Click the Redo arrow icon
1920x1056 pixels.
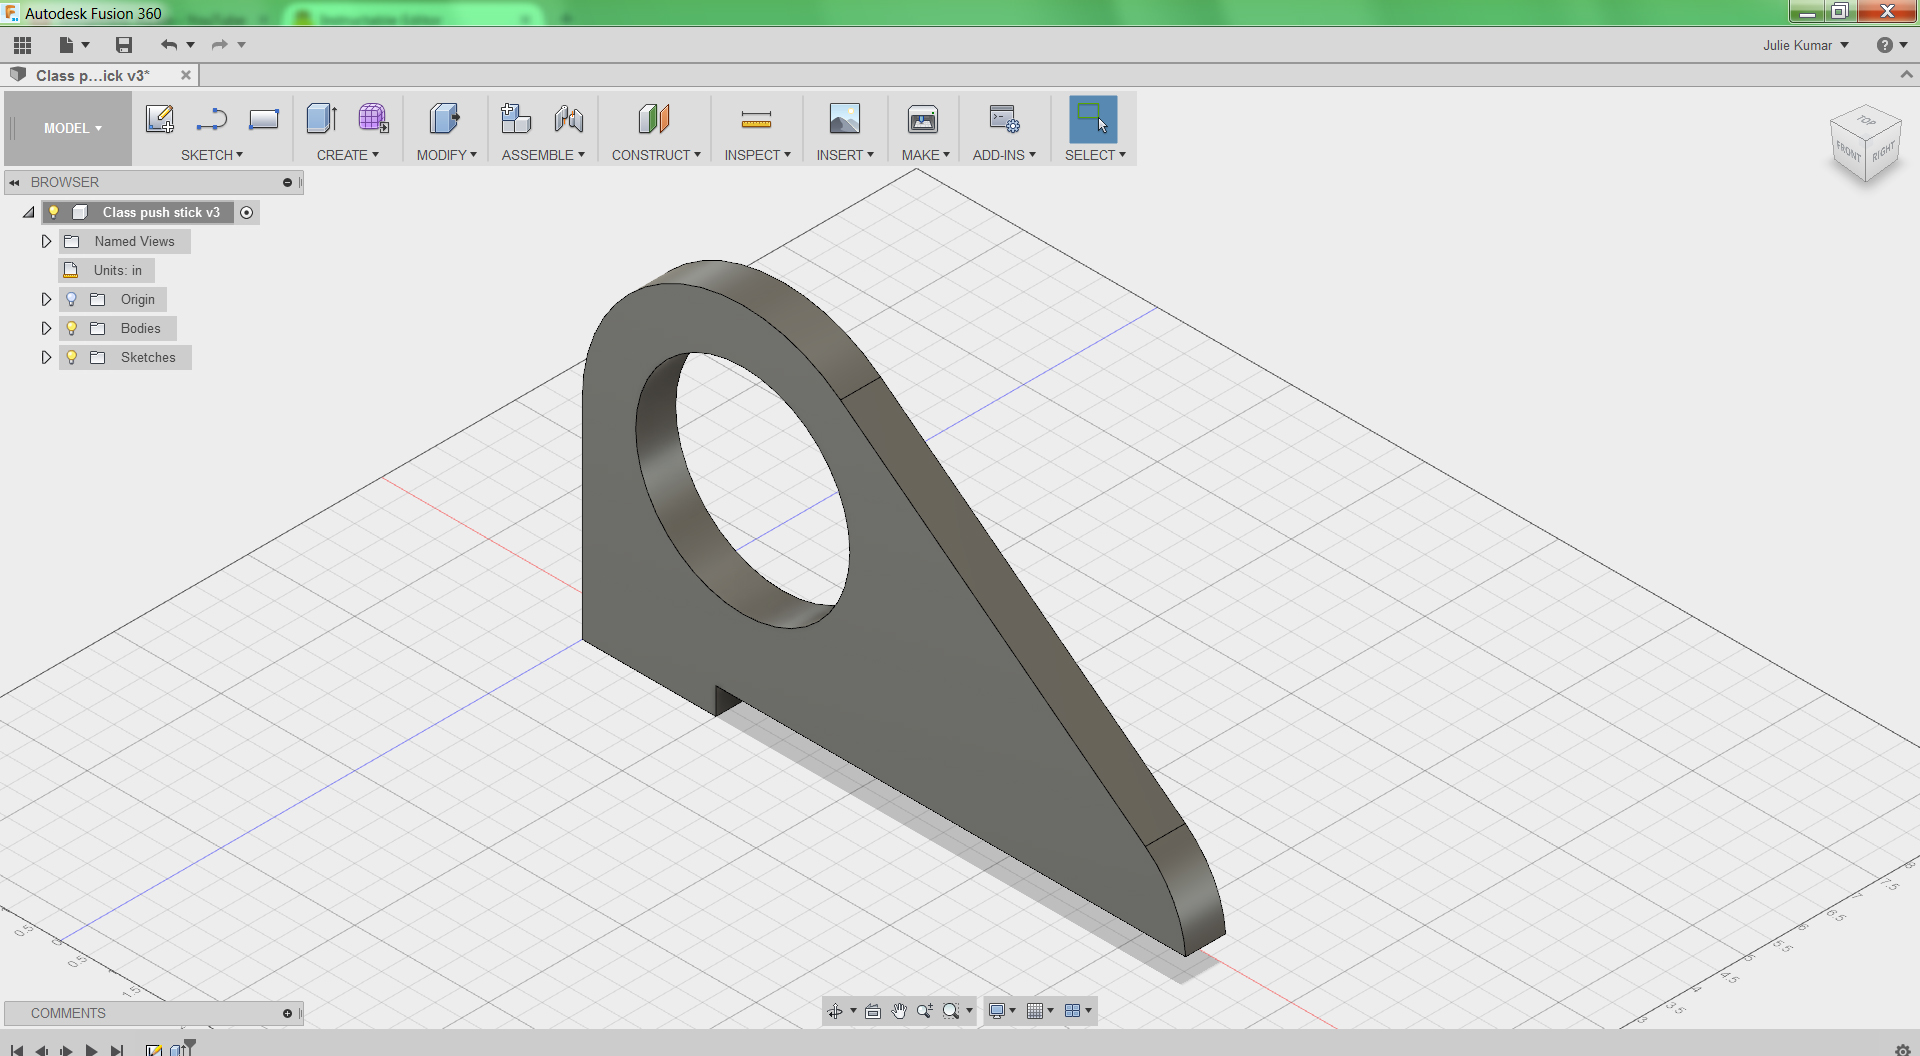tap(219, 45)
